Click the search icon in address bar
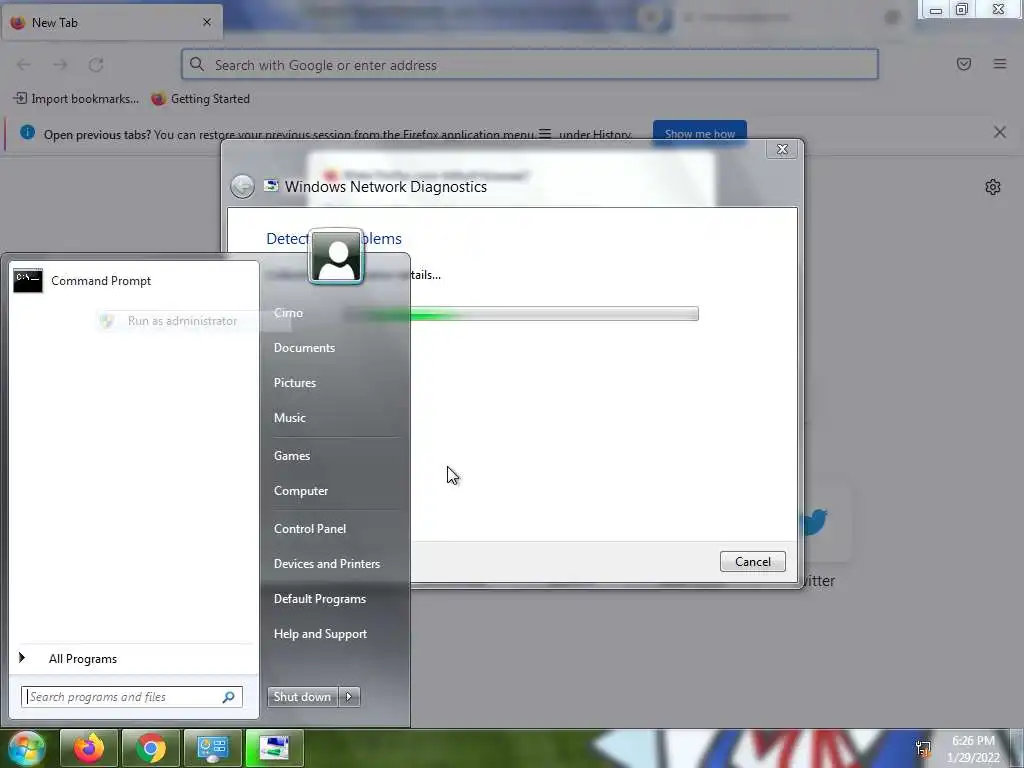Screen dimensions: 1024x768 click(197, 64)
